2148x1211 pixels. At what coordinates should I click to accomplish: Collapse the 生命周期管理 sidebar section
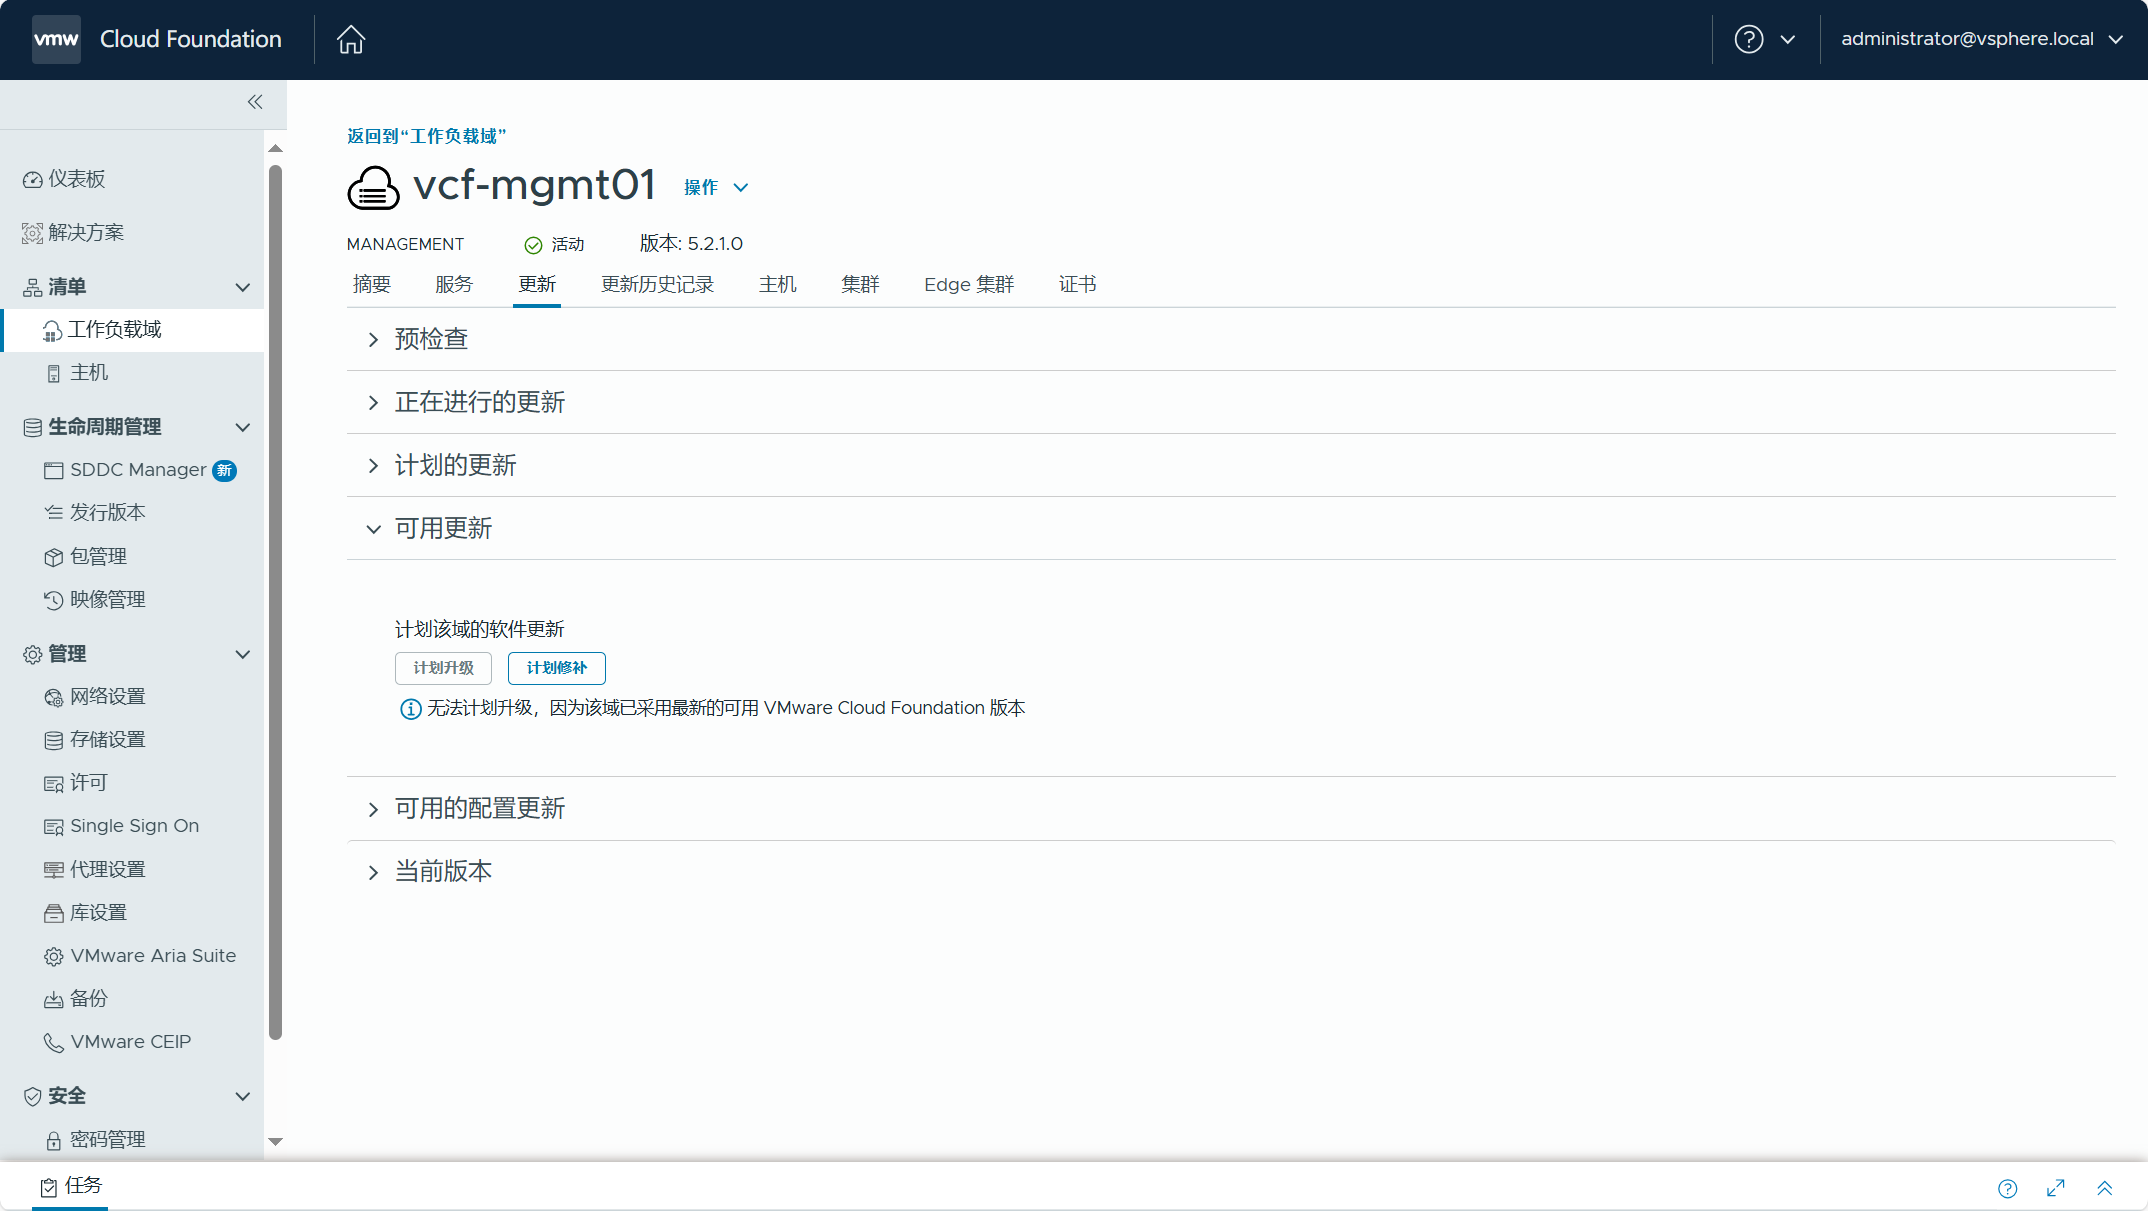[242, 428]
